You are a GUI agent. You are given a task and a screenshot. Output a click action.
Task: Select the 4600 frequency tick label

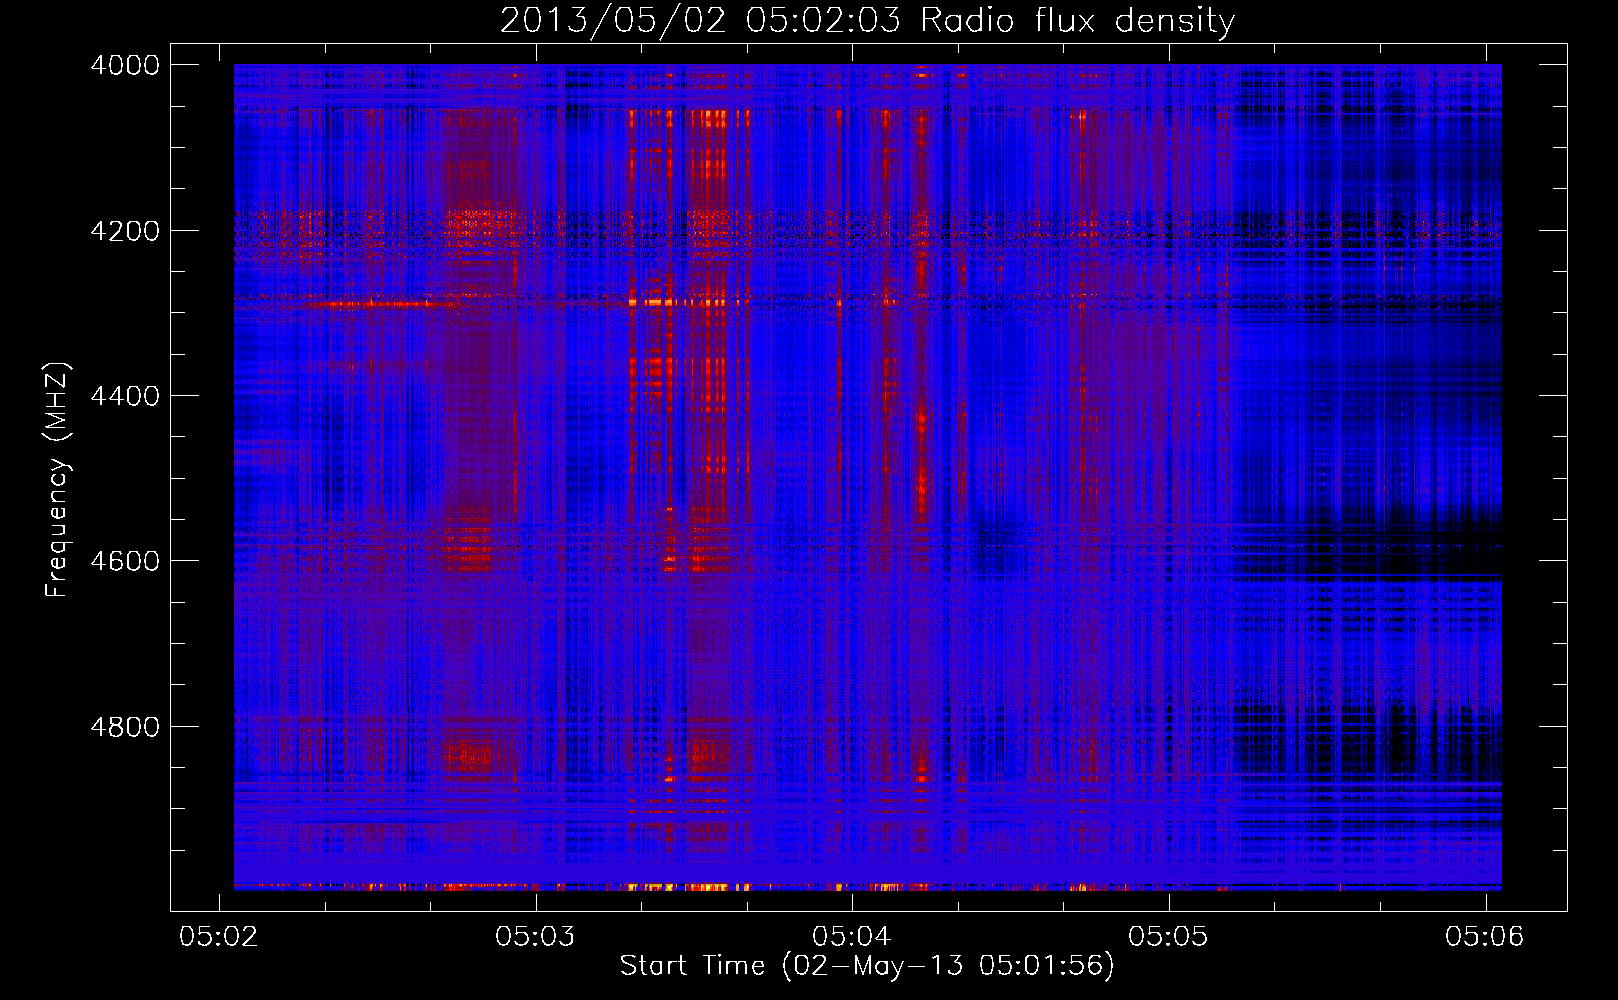pos(125,561)
